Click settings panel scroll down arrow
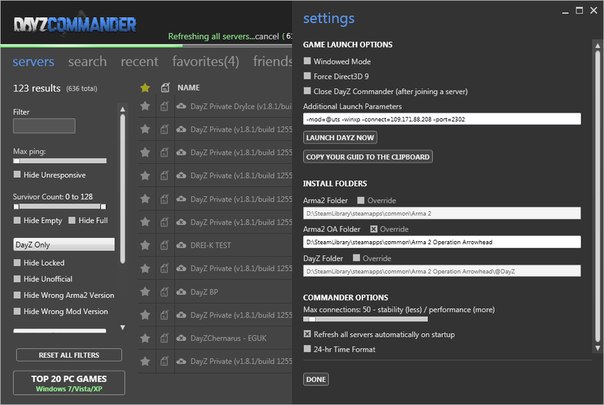Viewport: 604px width, 405px height. point(597,348)
